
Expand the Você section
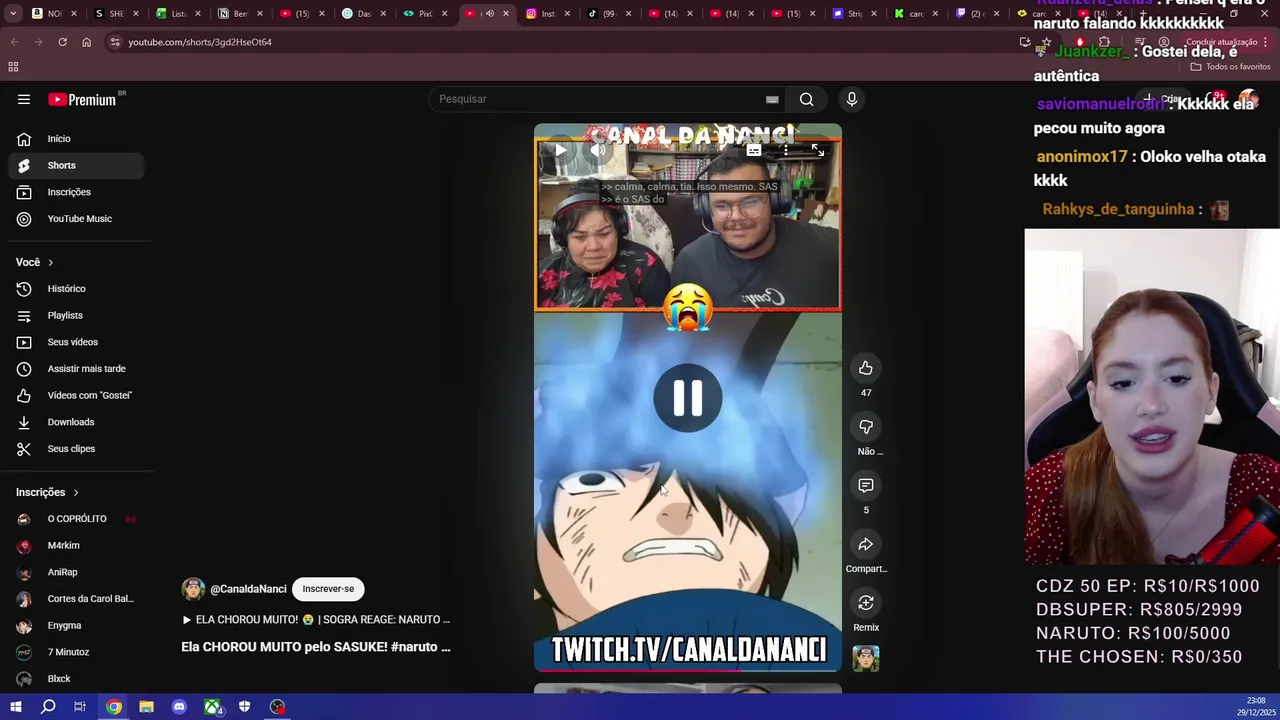(x=35, y=262)
